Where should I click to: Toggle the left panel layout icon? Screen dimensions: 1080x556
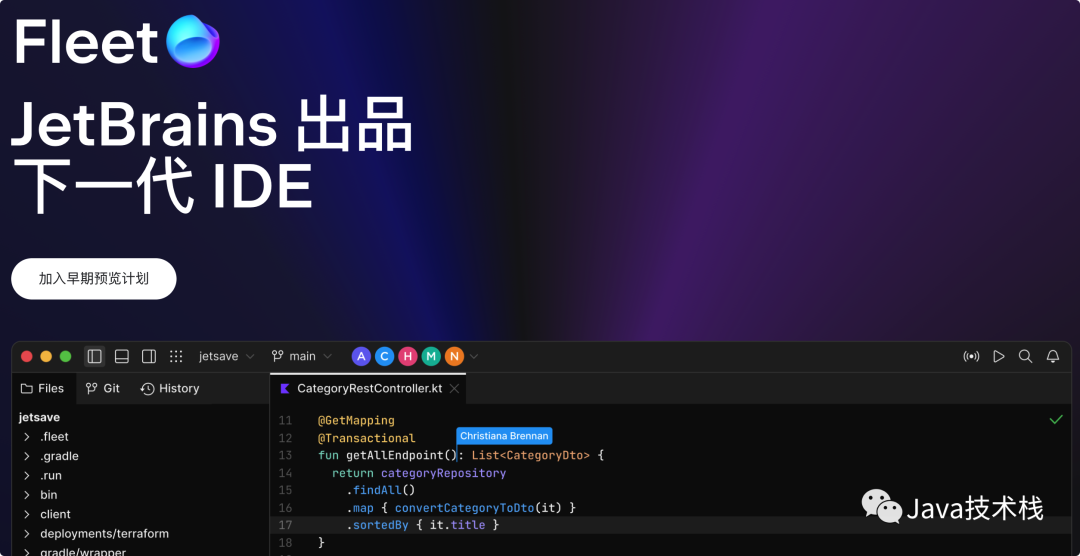95,356
